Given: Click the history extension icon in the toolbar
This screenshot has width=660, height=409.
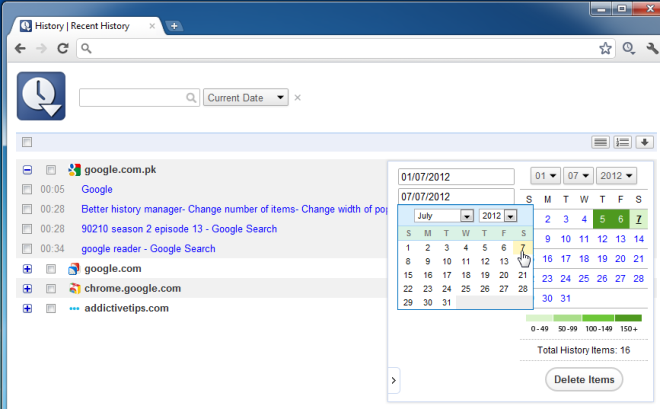Looking at the screenshot, I should coord(625,47).
